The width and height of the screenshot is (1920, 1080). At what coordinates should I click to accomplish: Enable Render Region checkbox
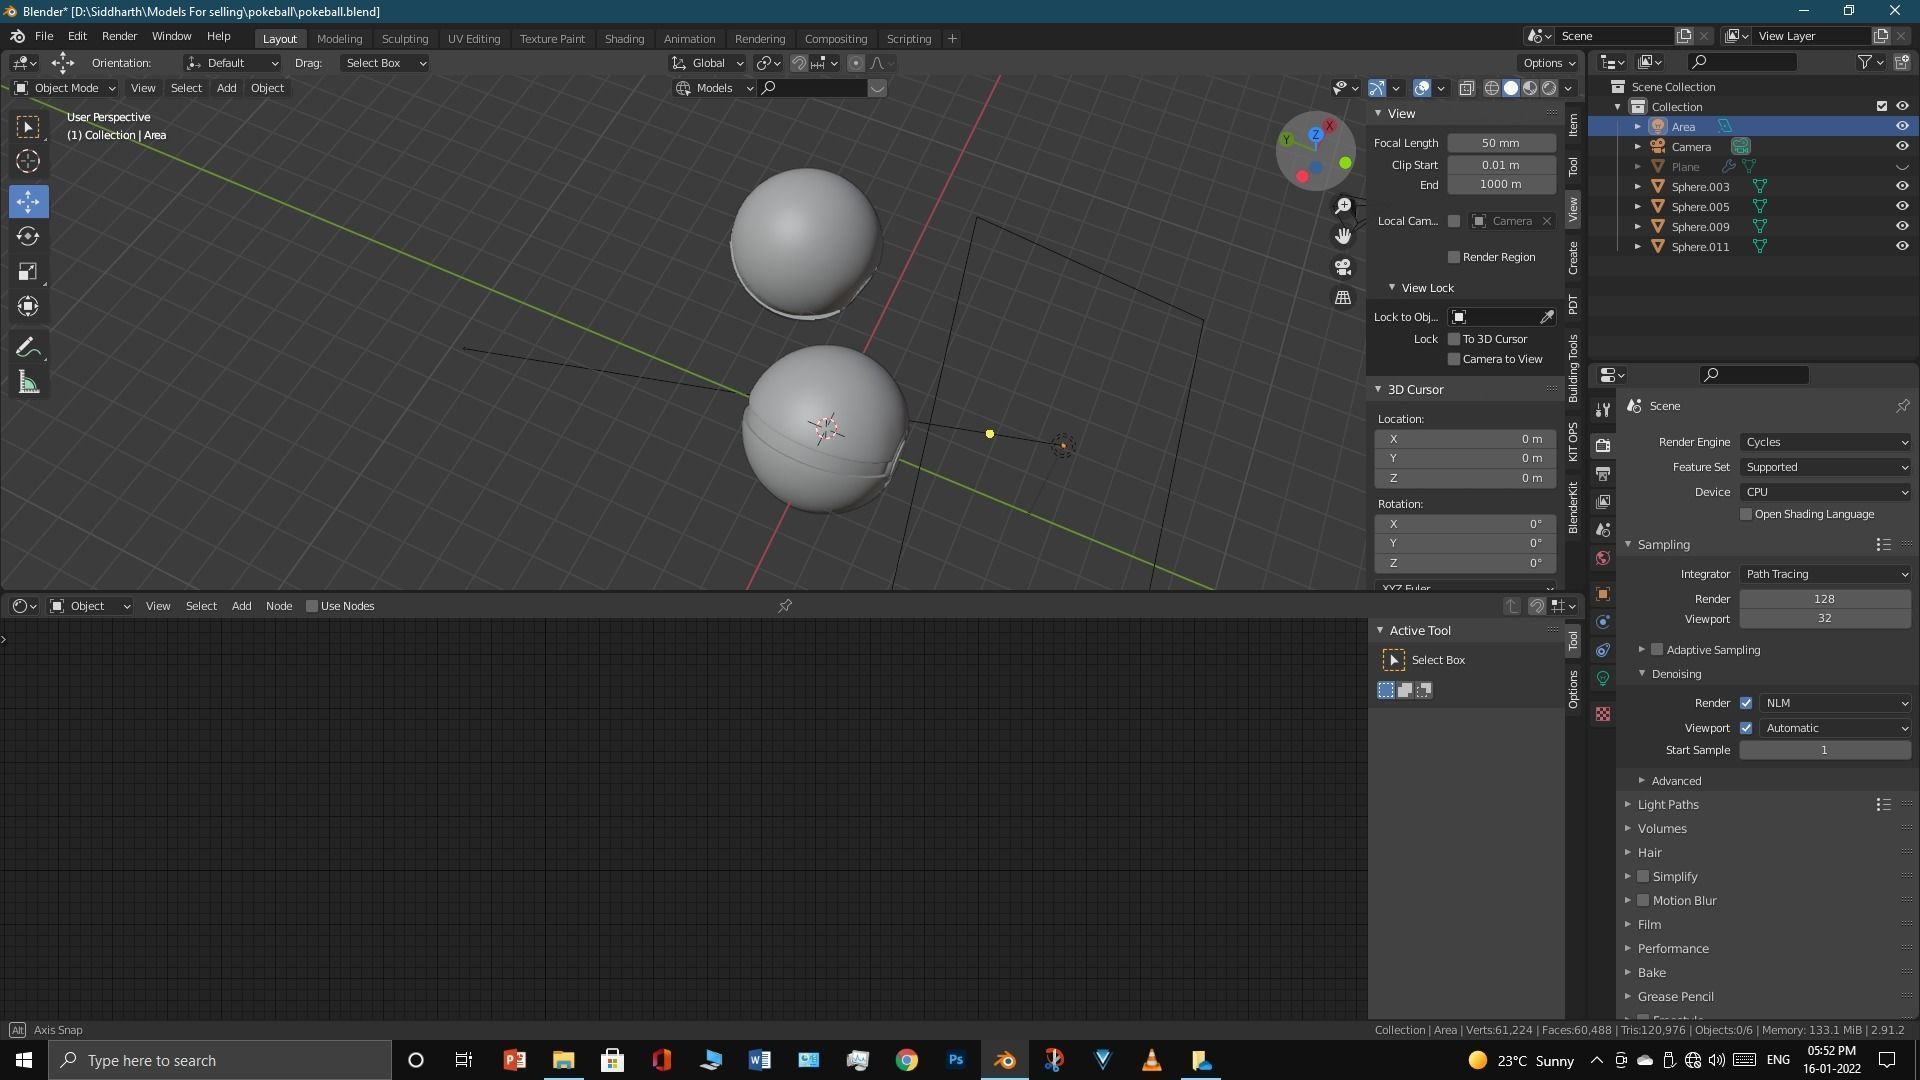pos(1454,257)
